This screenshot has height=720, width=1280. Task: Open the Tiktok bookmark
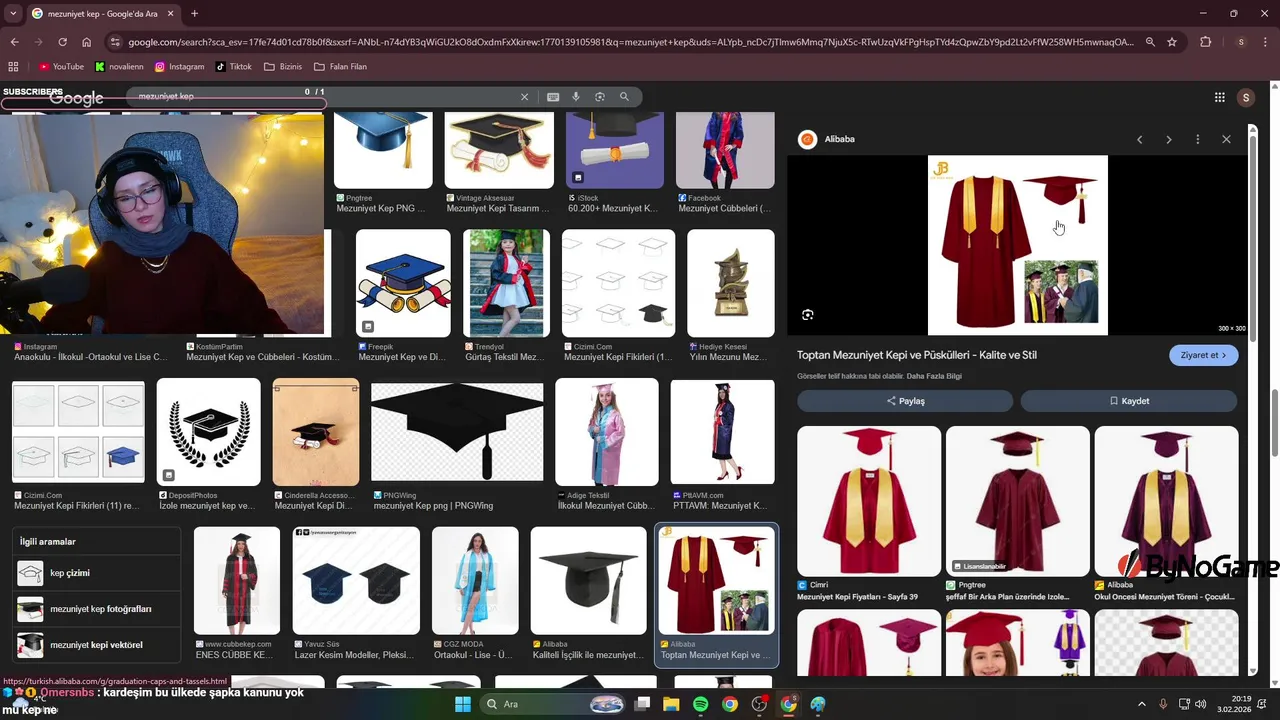234,67
